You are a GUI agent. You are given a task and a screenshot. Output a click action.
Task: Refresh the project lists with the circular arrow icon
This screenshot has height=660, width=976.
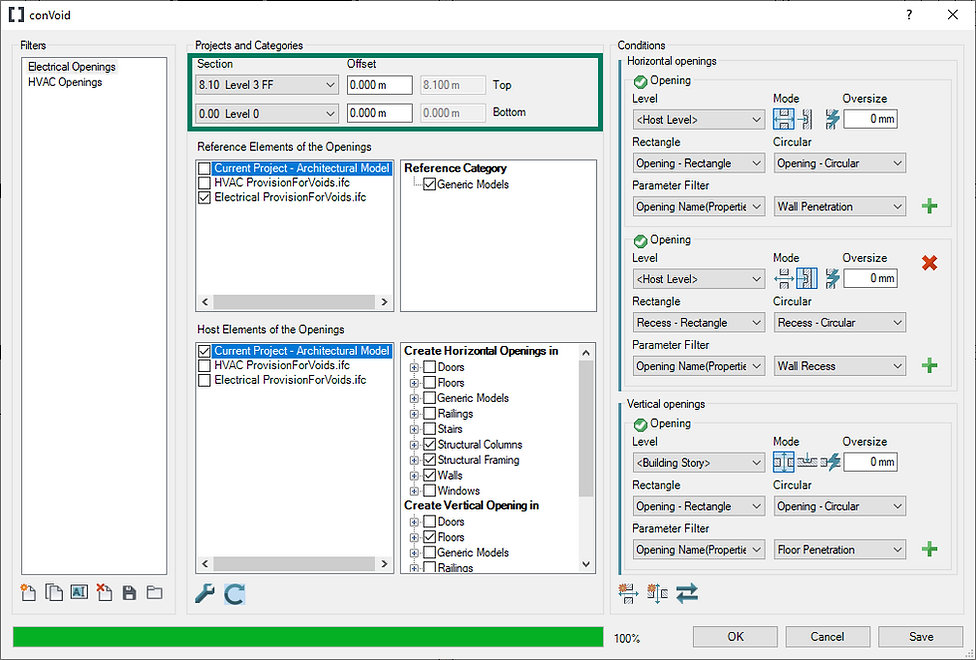tap(235, 594)
